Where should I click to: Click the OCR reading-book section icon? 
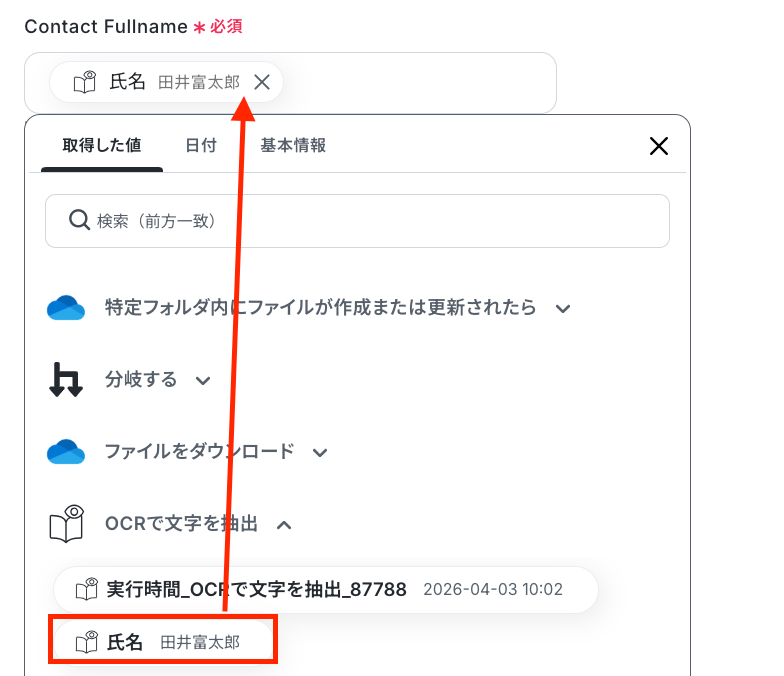(x=66, y=524)
